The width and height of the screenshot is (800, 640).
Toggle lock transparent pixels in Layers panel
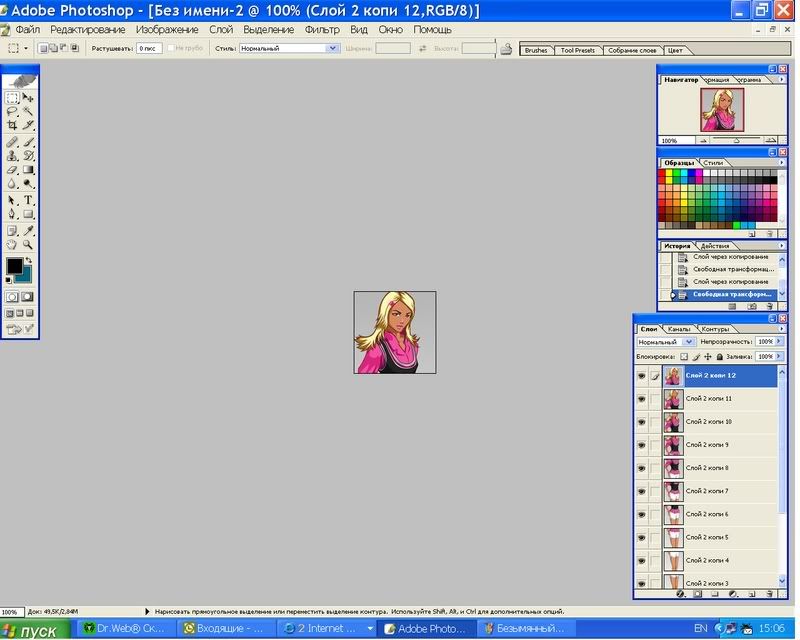pyautogui.click(x=684, y=357)
